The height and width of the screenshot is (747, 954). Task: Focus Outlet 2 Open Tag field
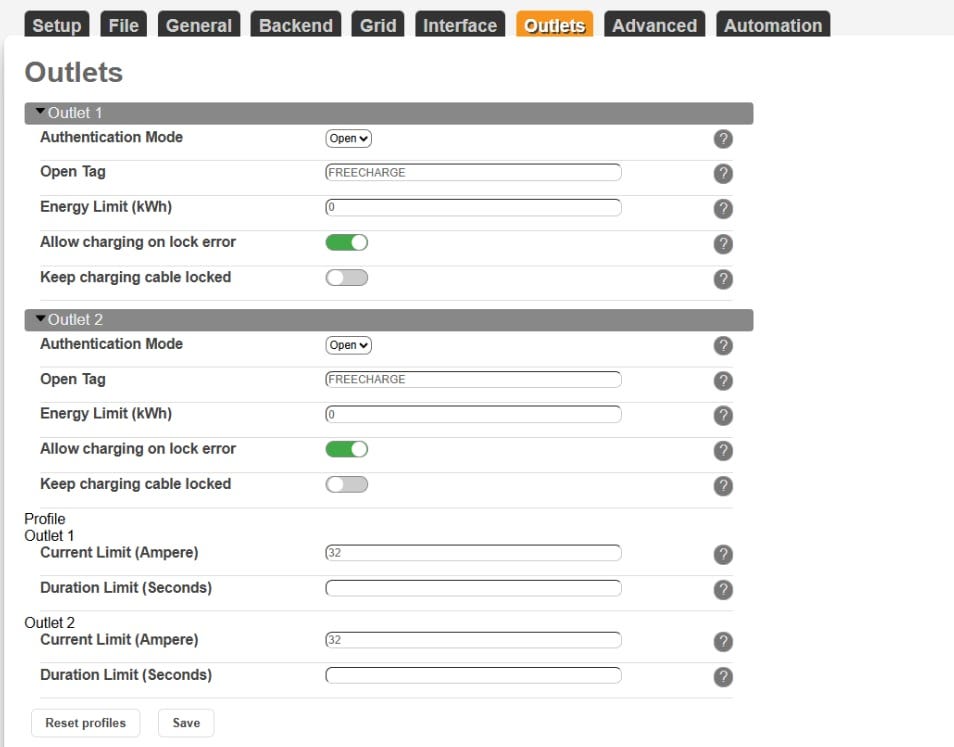pos(473,379)
